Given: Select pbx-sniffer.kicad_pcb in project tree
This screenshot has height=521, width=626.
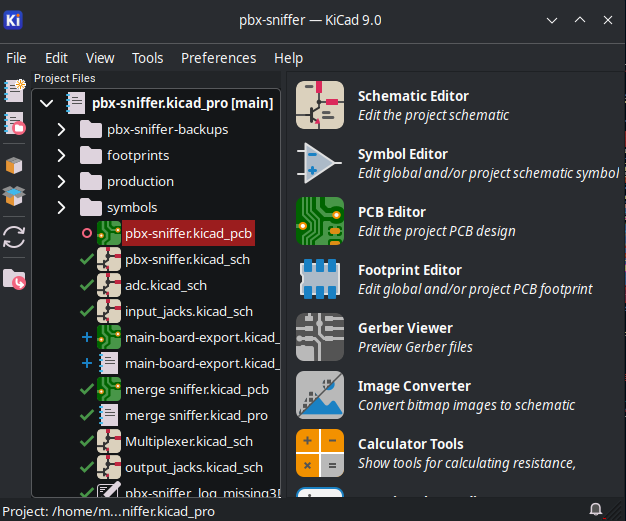Looking at the screenshot, I should pyautogui.click(x=188, y=233).
